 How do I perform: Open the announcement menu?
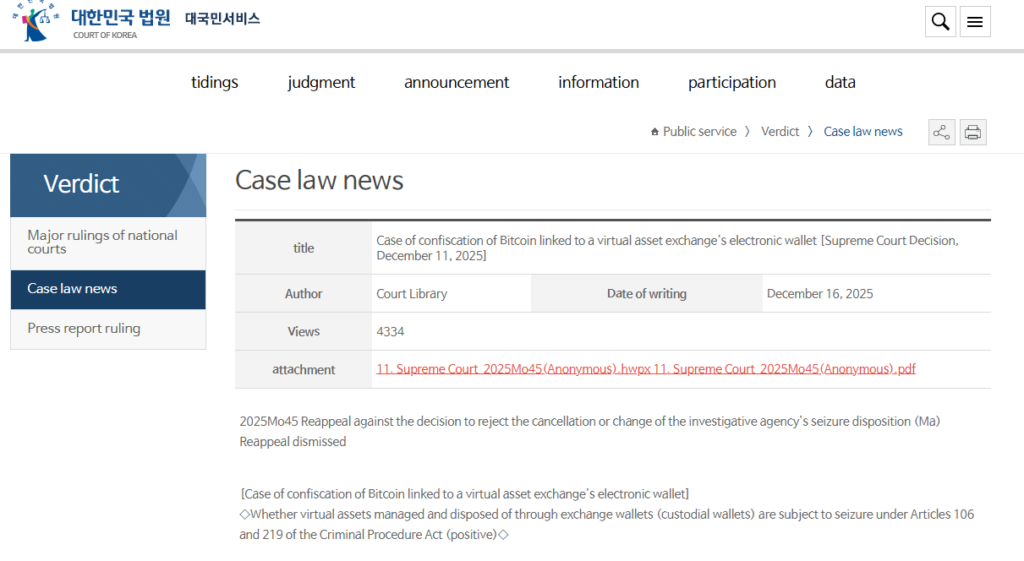[x=456, y=82]
